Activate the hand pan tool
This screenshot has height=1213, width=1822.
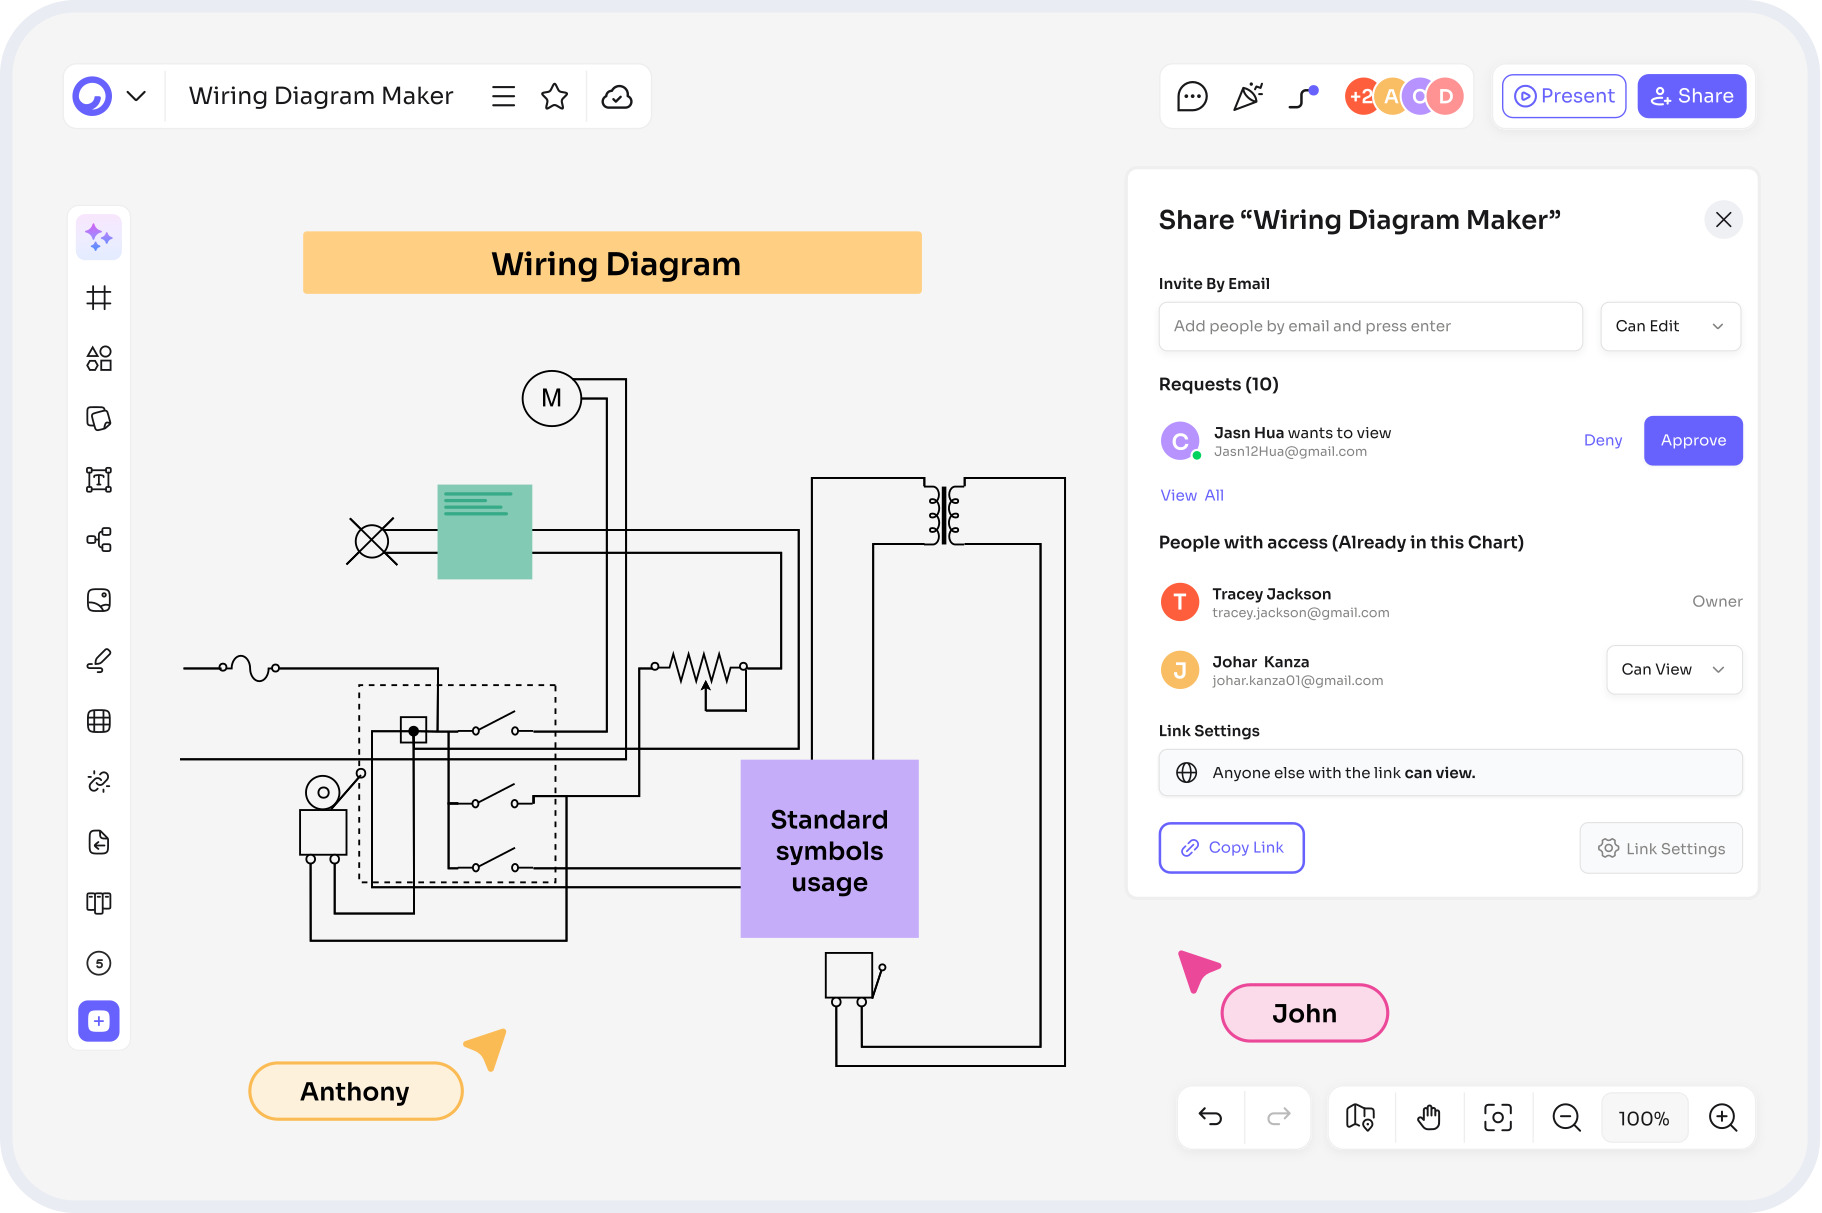[1429, 1117]
